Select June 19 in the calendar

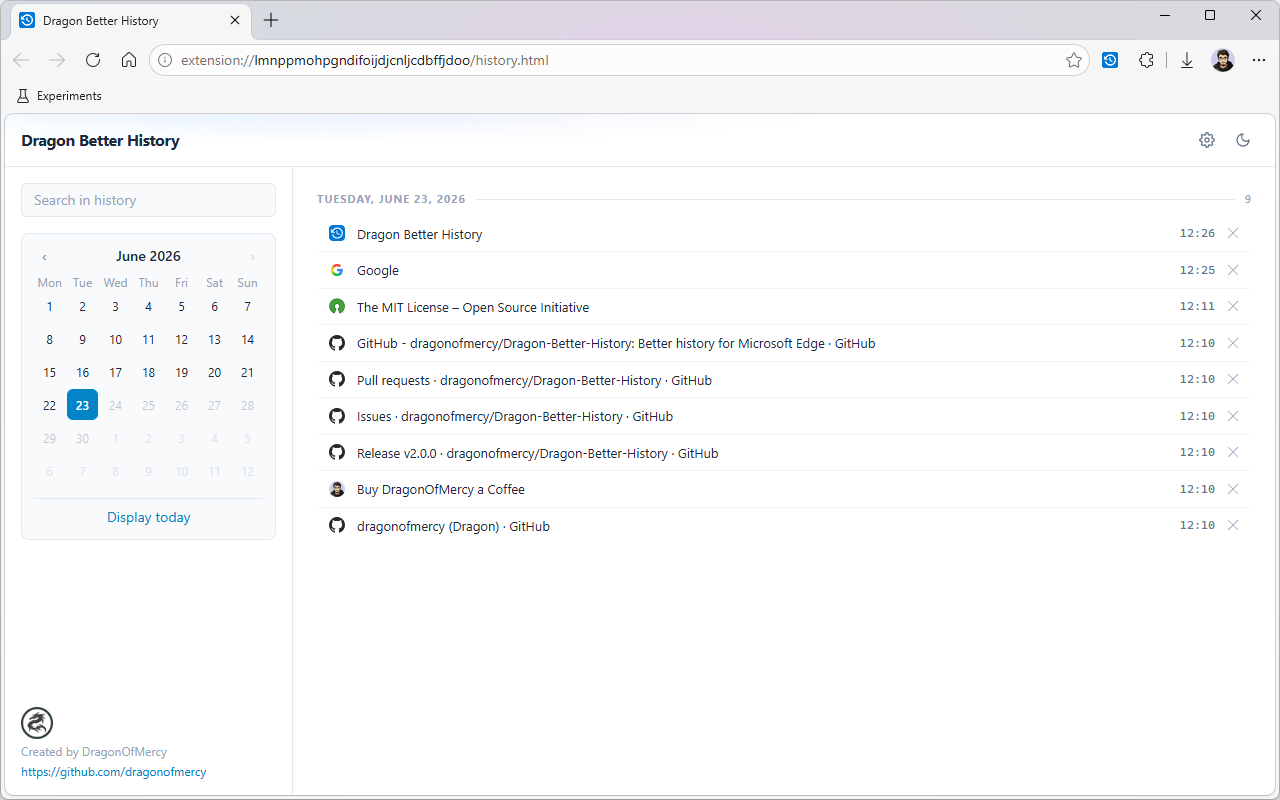[181, 372]
